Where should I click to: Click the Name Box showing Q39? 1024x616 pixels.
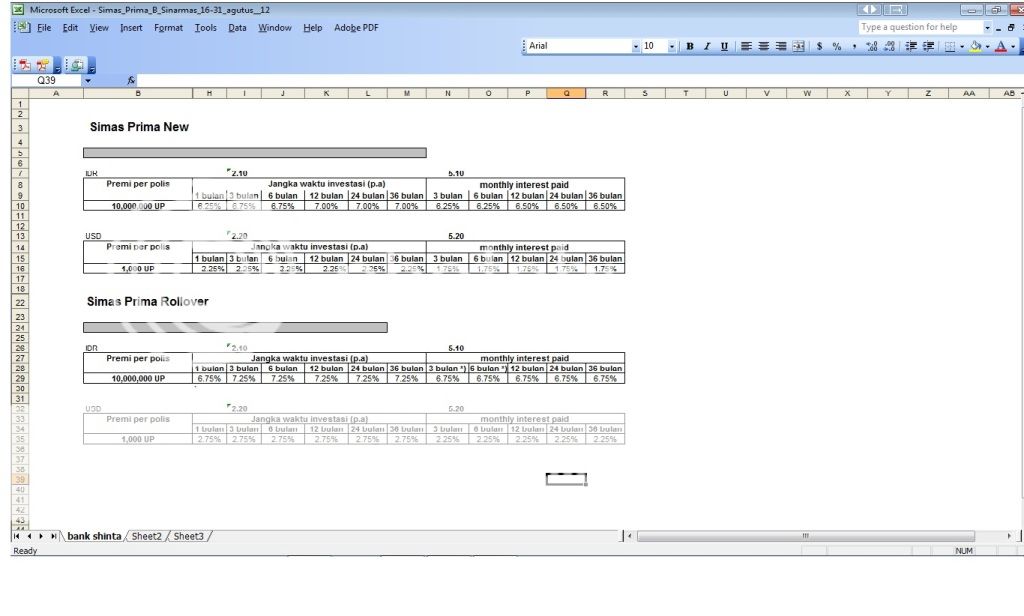point(47,80)
